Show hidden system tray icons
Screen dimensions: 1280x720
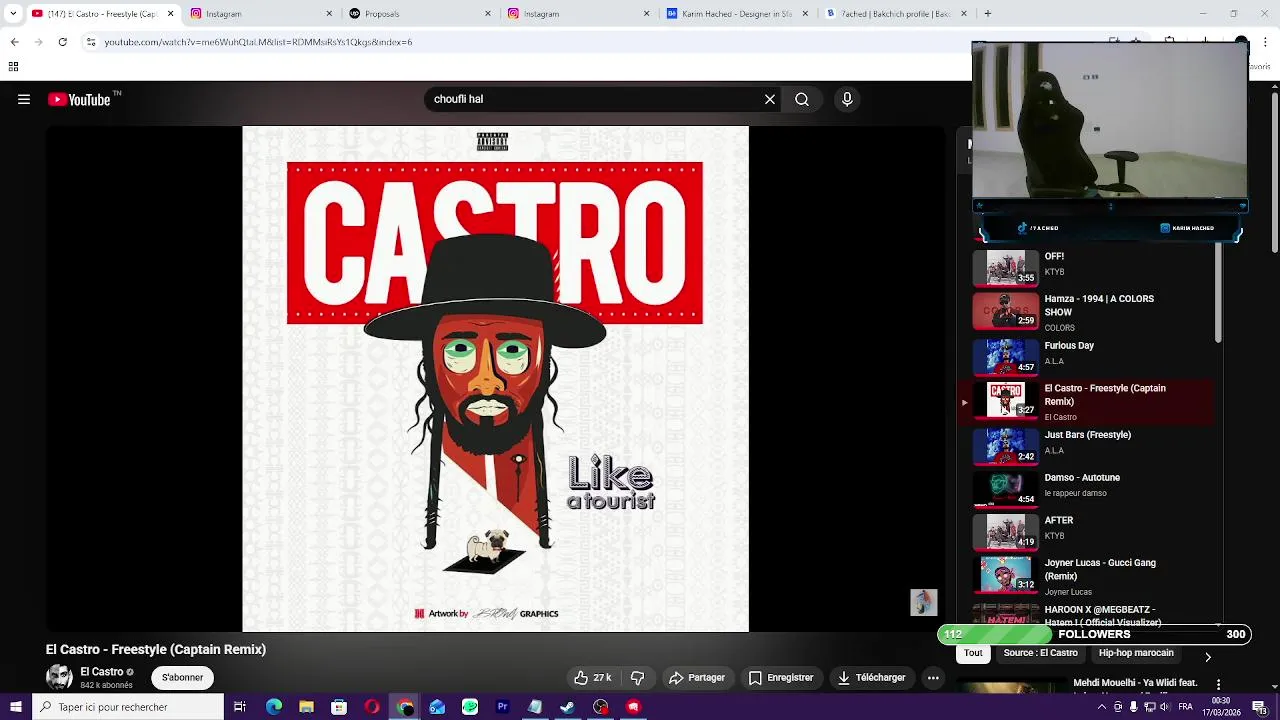point(1101,707)
